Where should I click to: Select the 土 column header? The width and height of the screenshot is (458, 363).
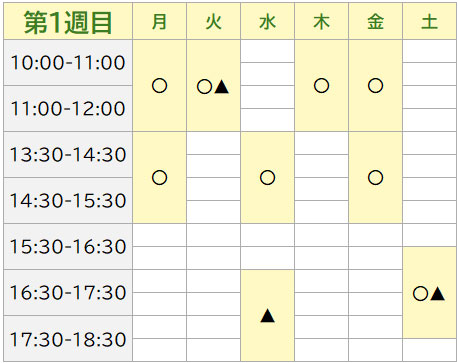(429, 21)
